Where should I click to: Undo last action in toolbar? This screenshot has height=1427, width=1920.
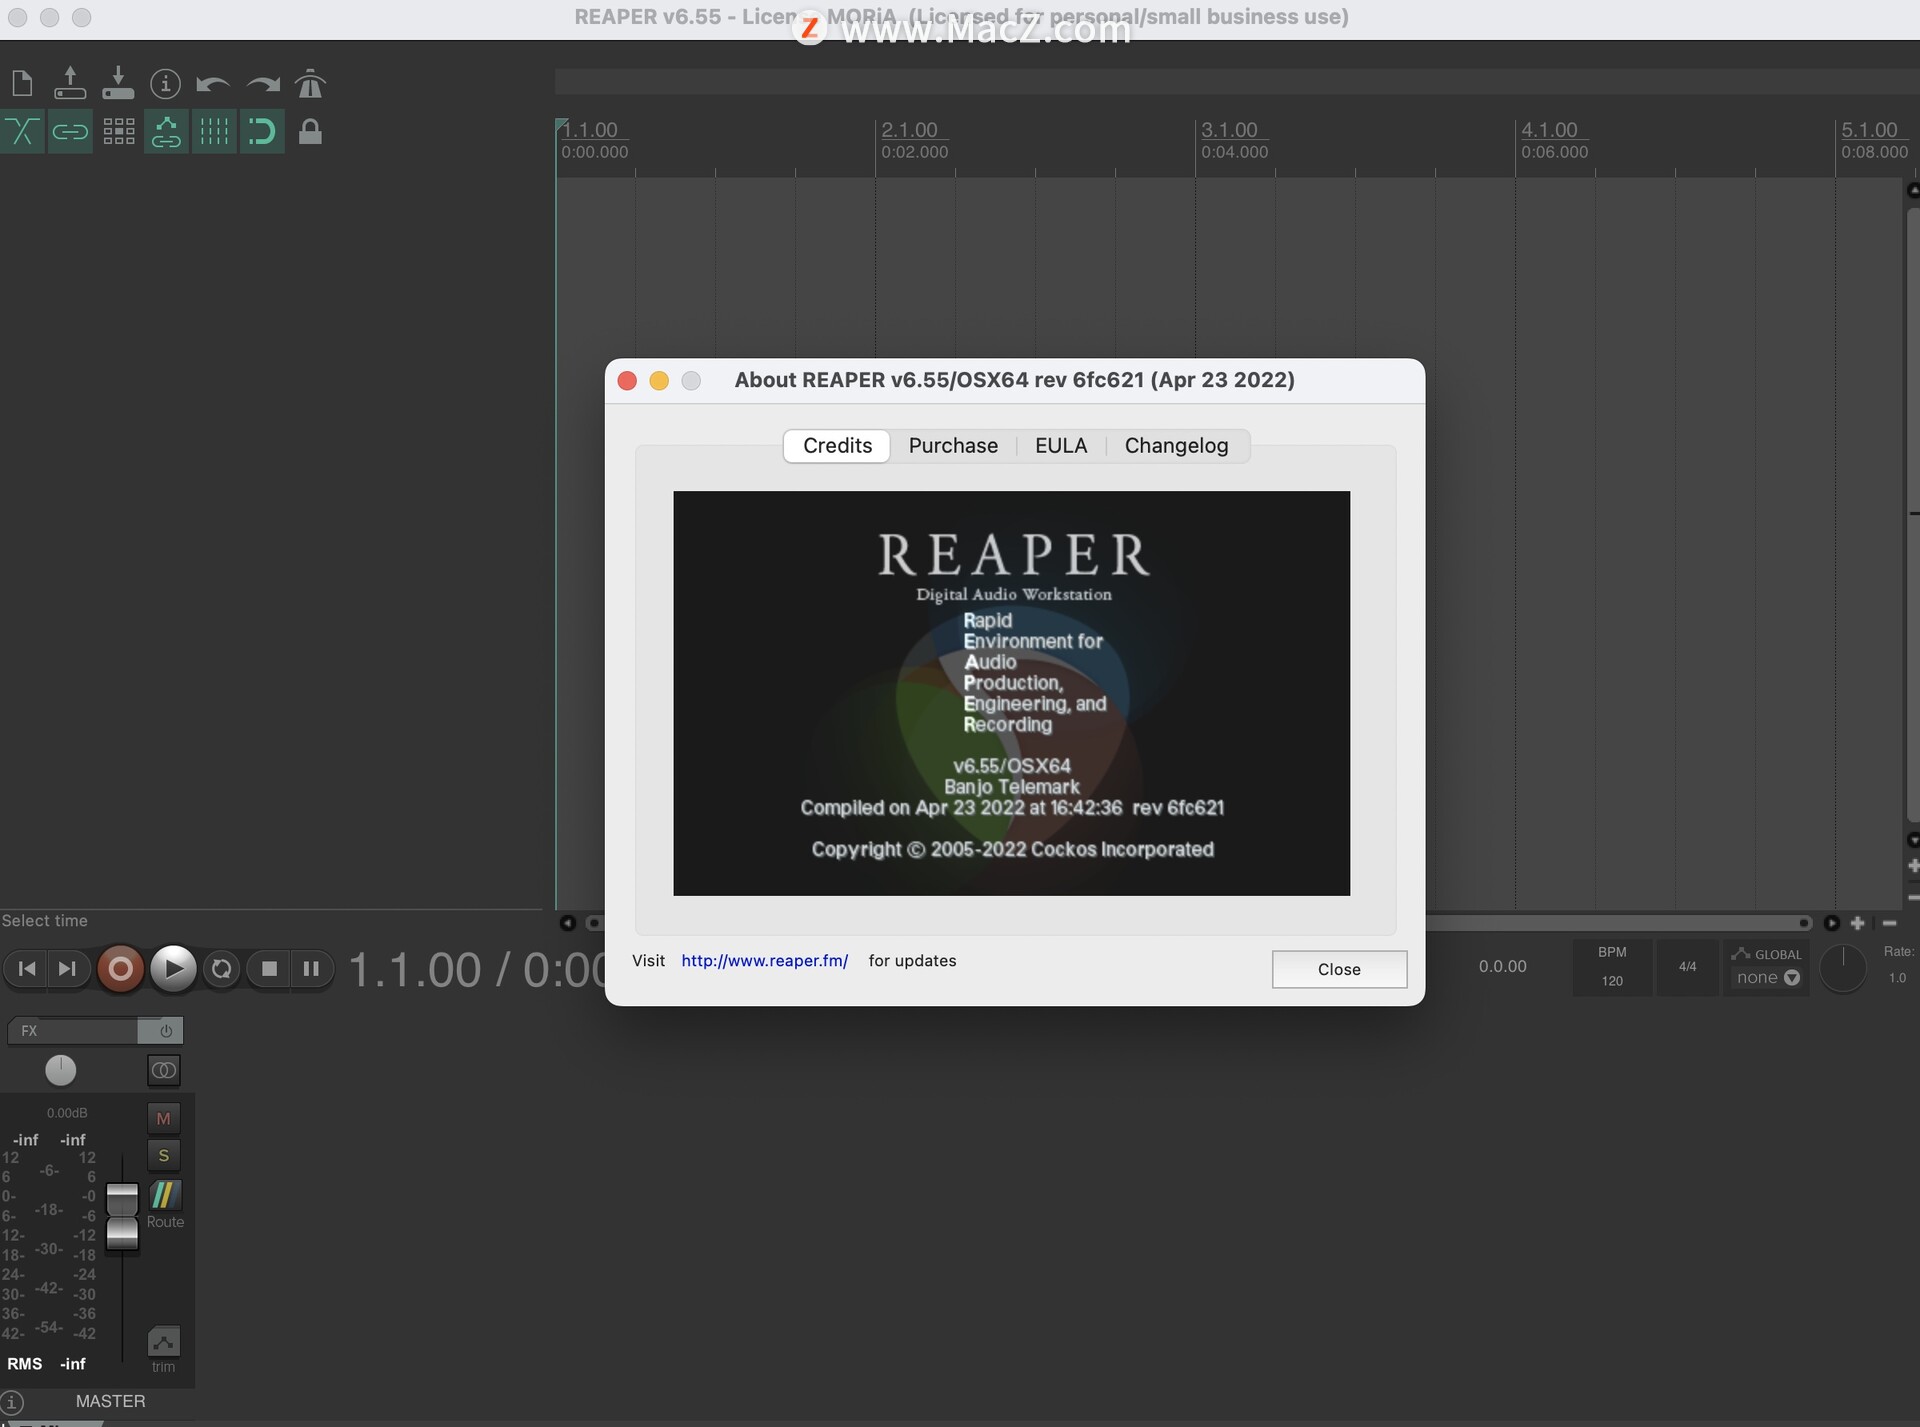pos(213,85)
